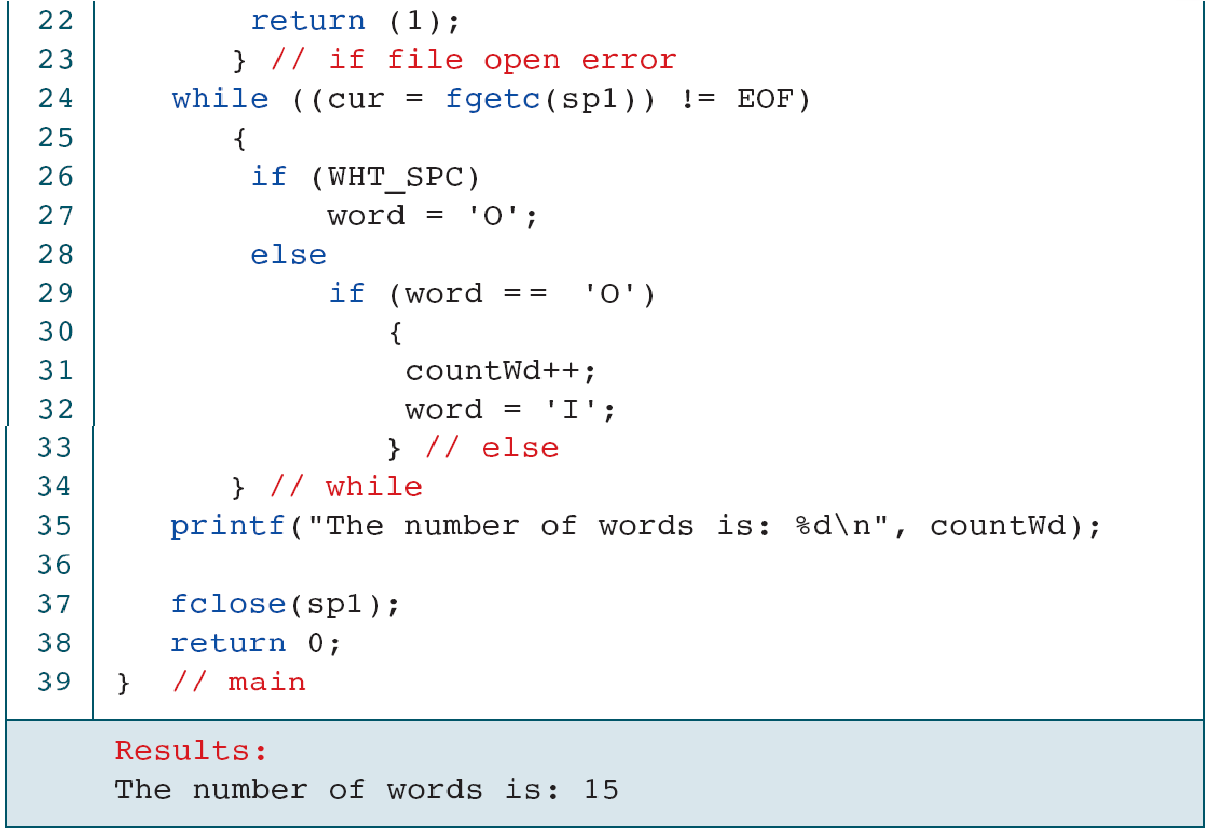Click the opening brace on line 30

(x=395, y=332)
